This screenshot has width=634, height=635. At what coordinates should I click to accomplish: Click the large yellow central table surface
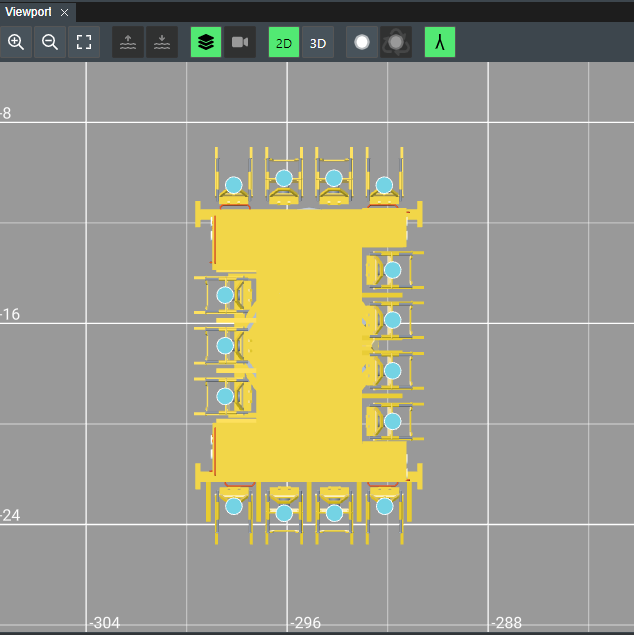(x=309, y=345)
